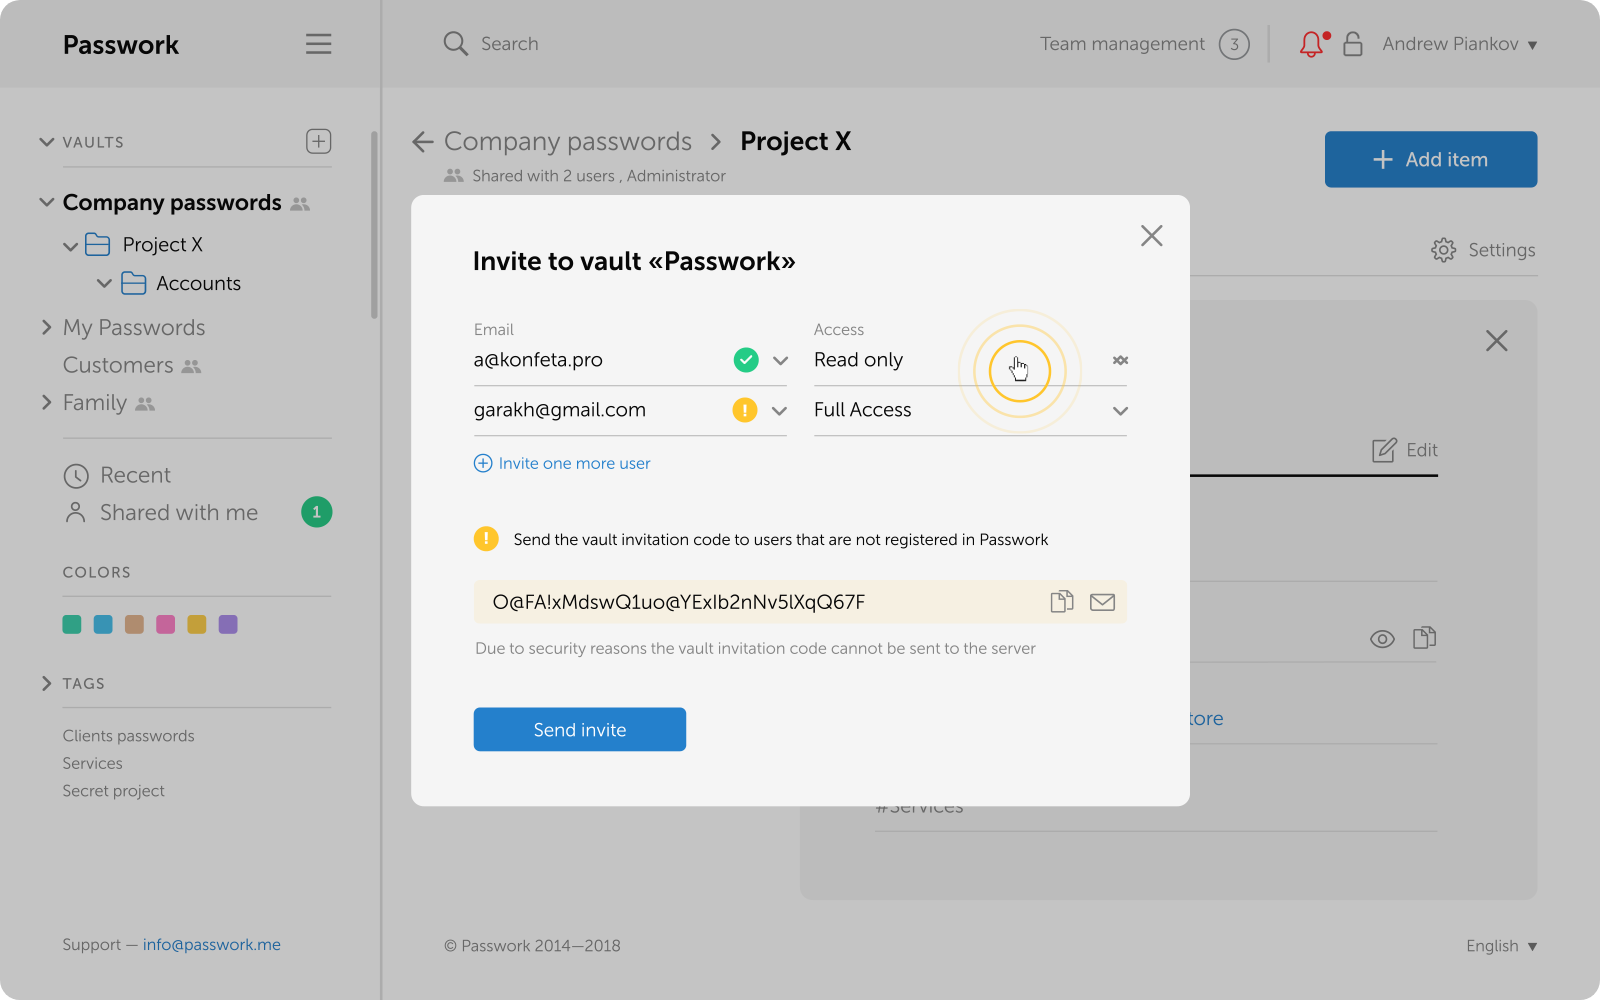Open Full Access dropdown for garakh@gmail.com
The image size is (1600, 1000).
coord(1120,411)
